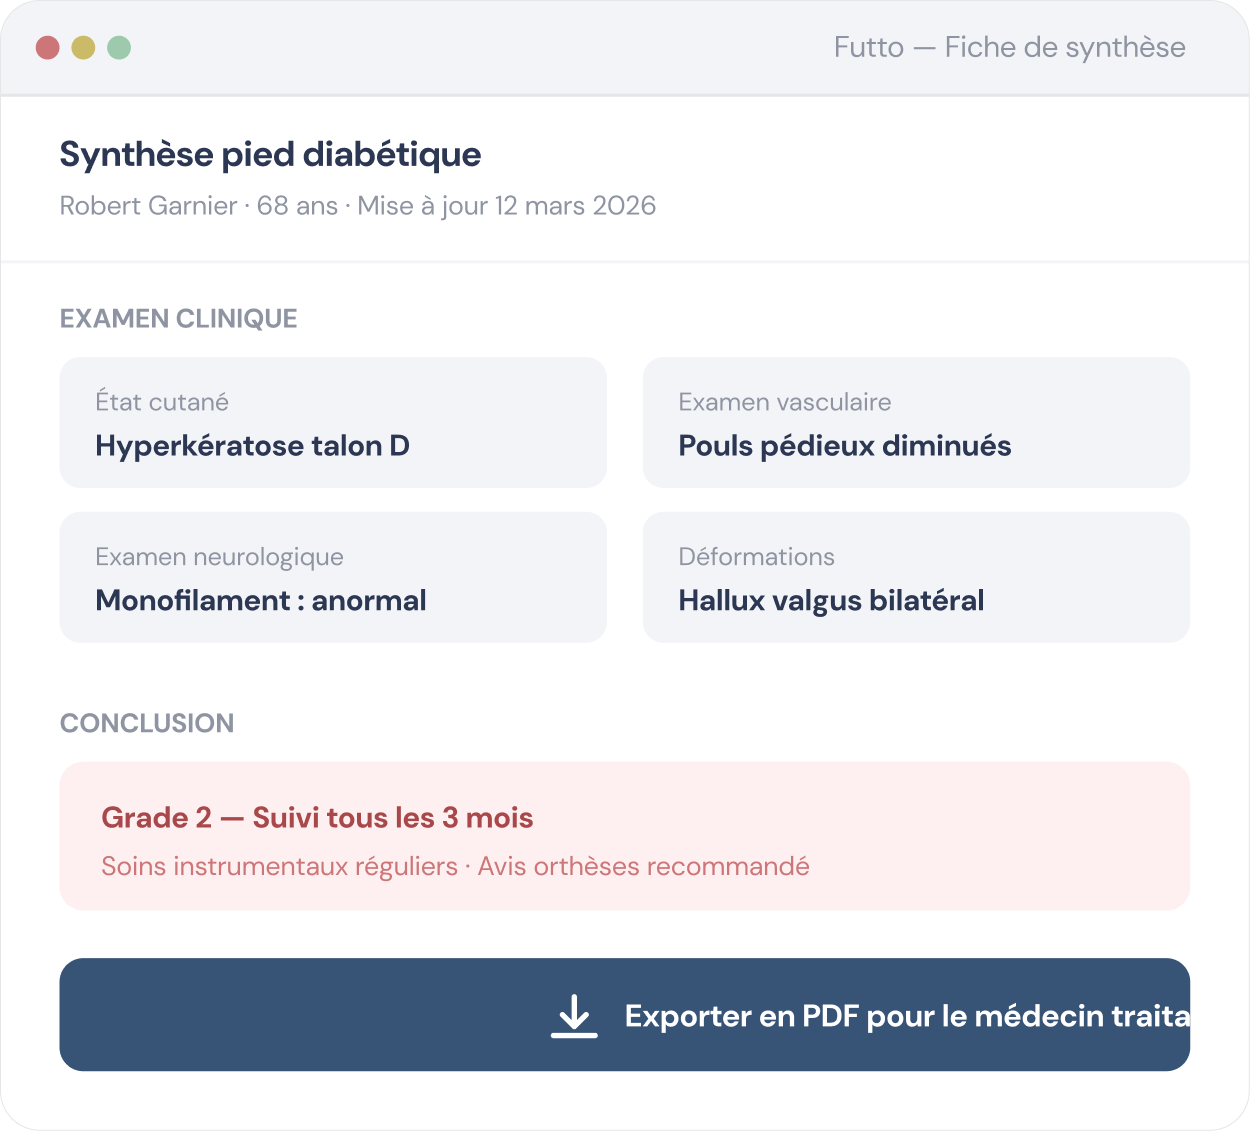This screenshot has width=1250, height=1131.
Task: Click window title Futto — Fiche de synthèse
Action: [1010, 47]
